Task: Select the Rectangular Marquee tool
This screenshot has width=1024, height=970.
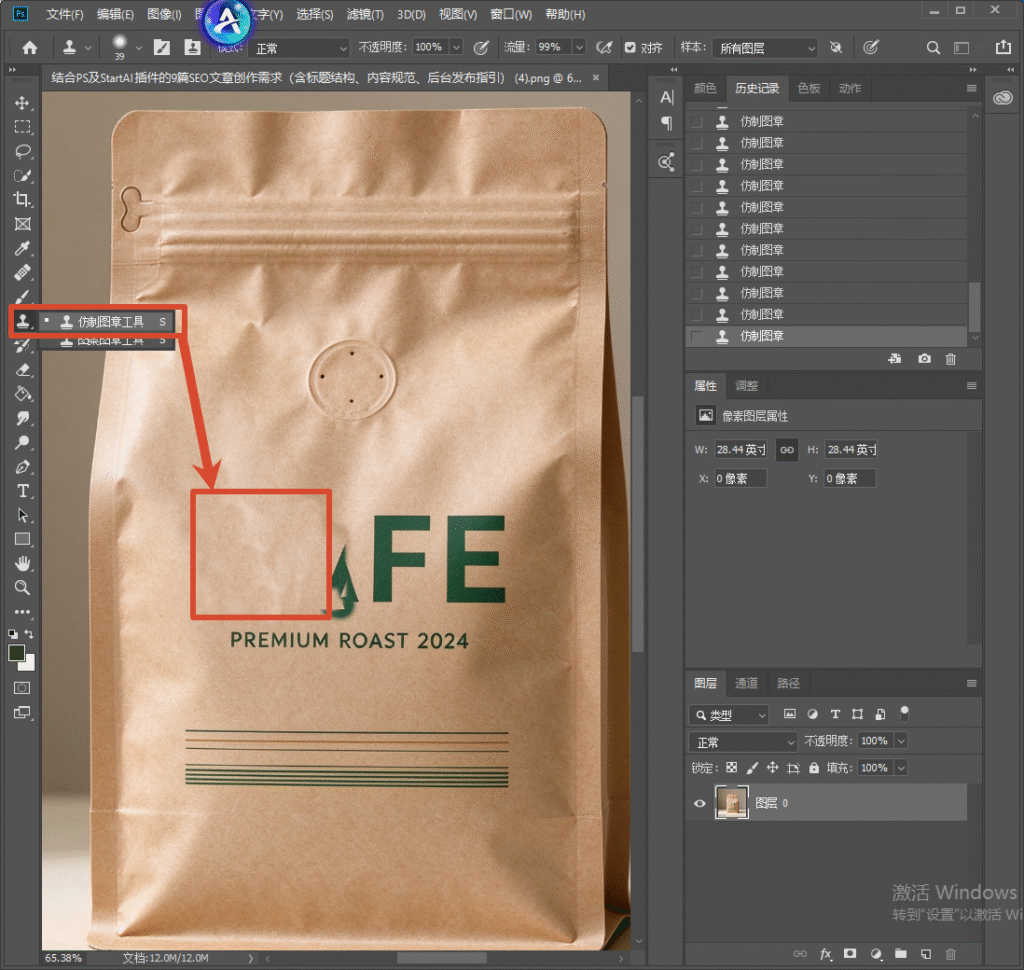Action: pos(22,127)
